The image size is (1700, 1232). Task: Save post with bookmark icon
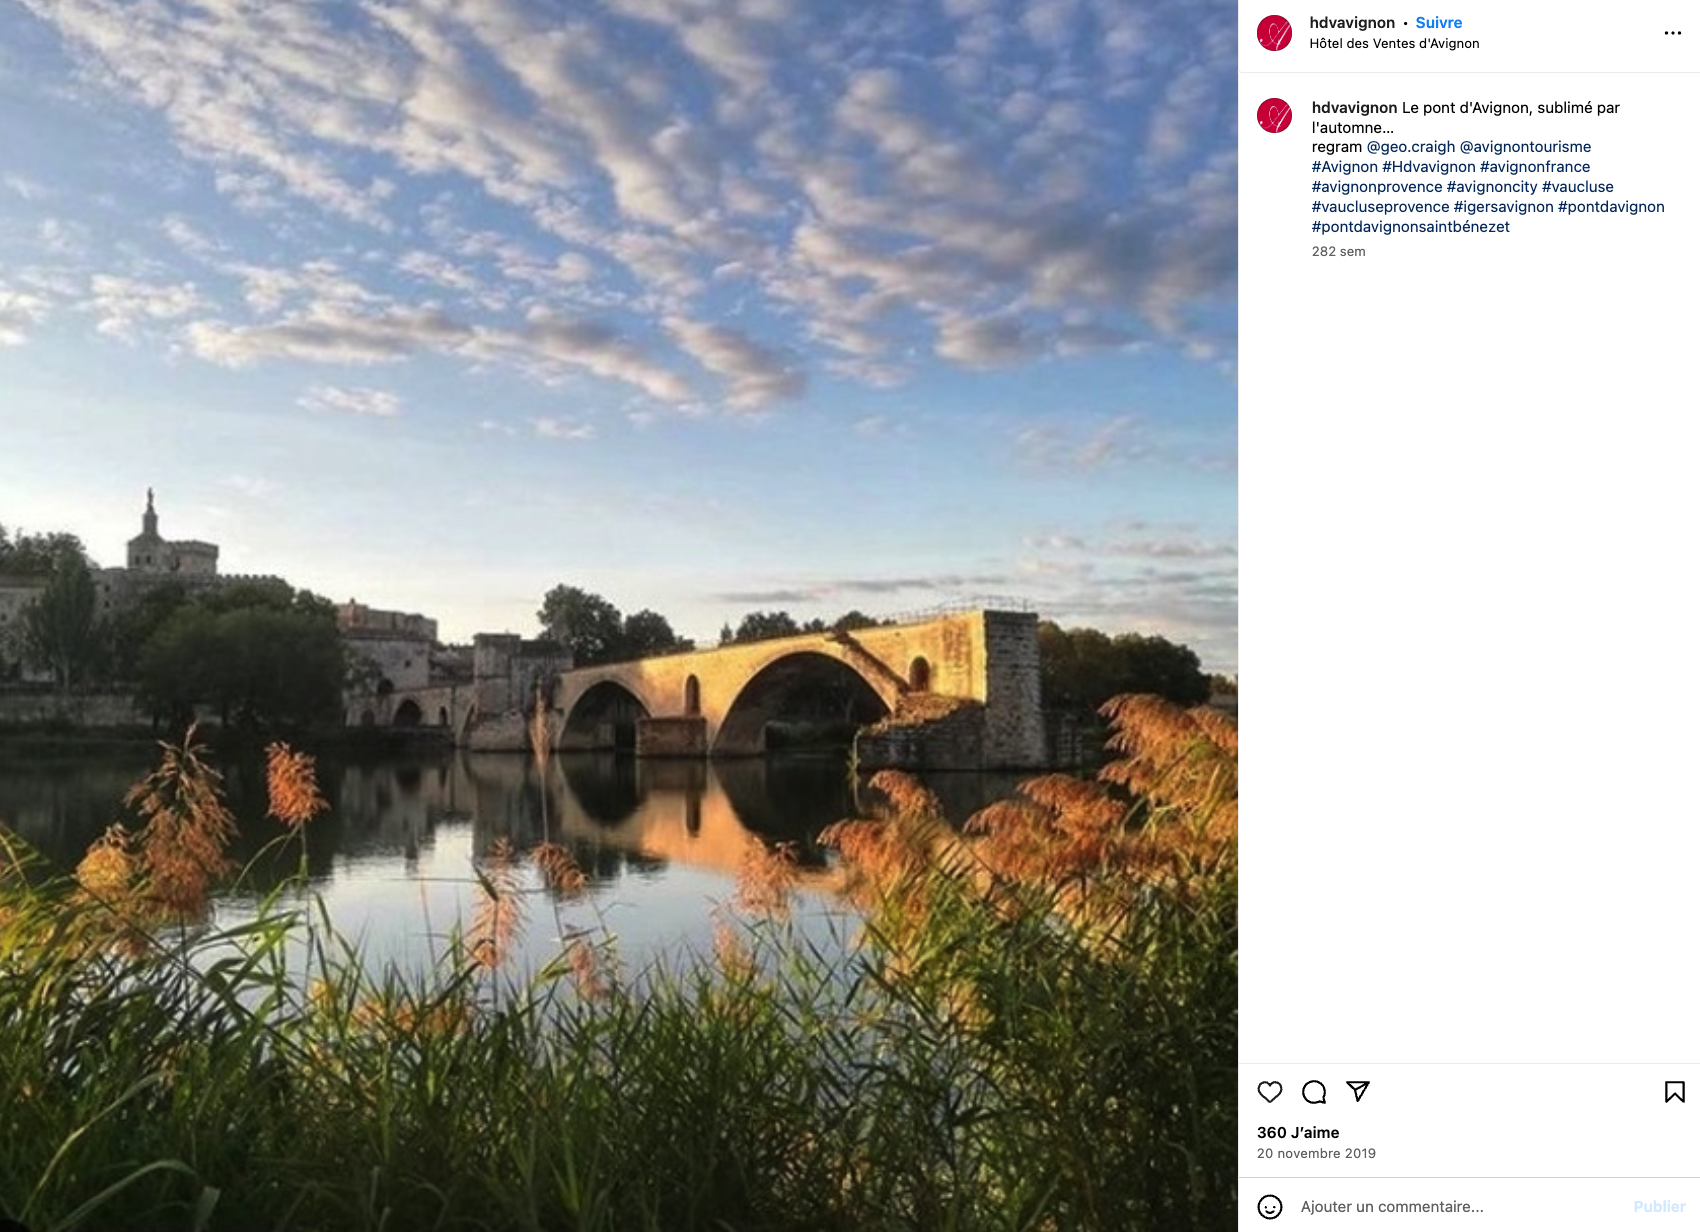1674,1092
